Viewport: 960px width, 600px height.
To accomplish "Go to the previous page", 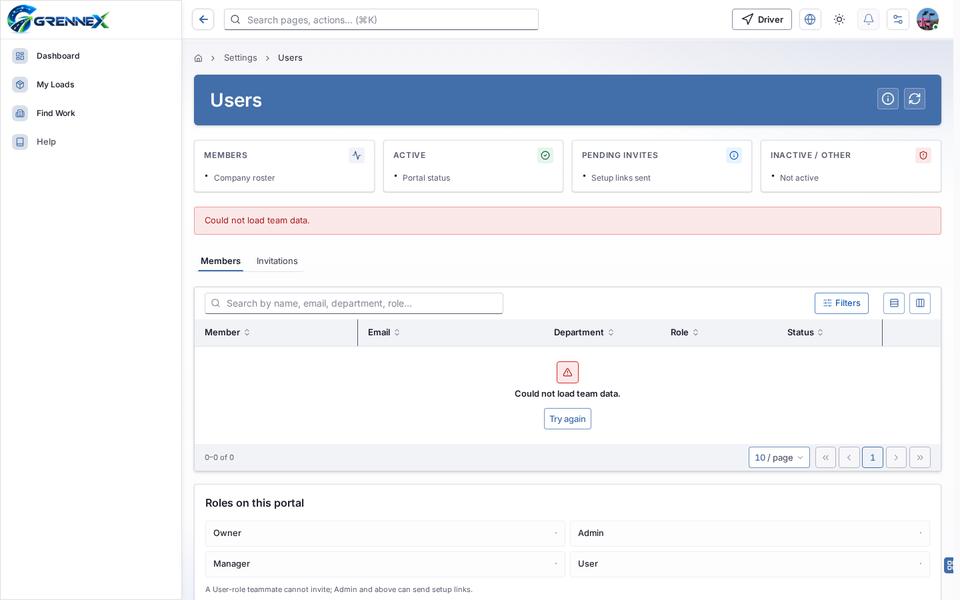I will tap(849, 457).
